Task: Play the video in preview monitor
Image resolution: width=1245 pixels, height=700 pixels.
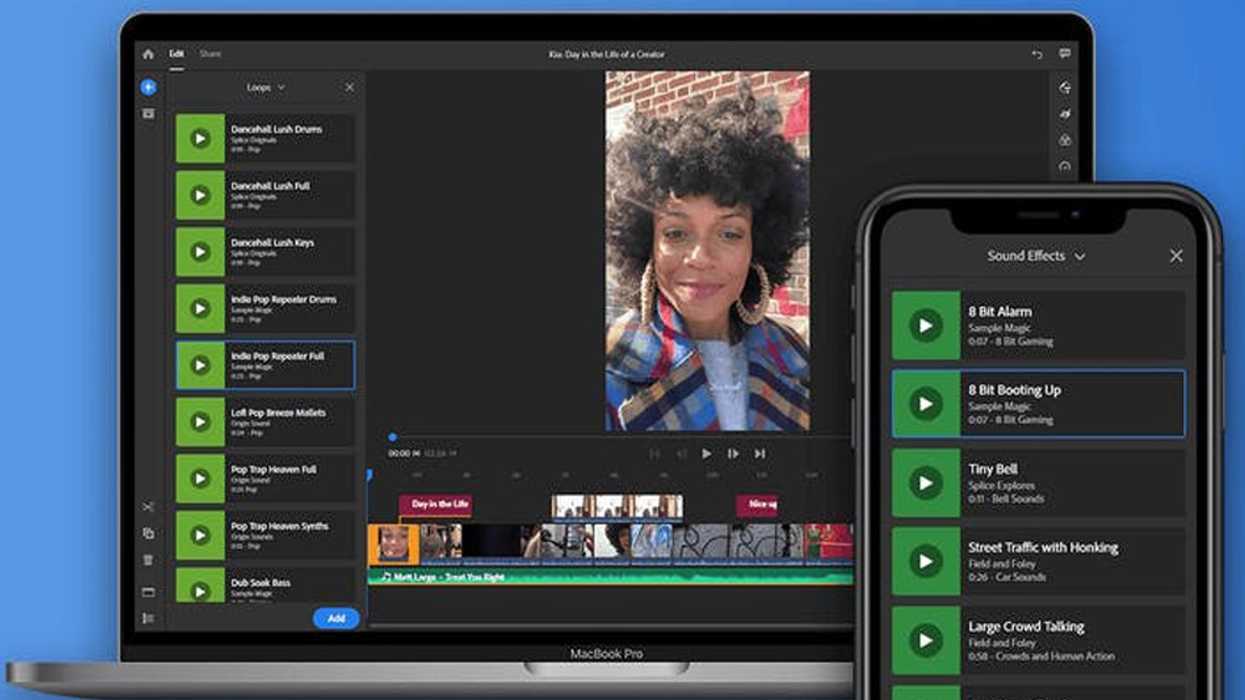Action: pos(706,454)
